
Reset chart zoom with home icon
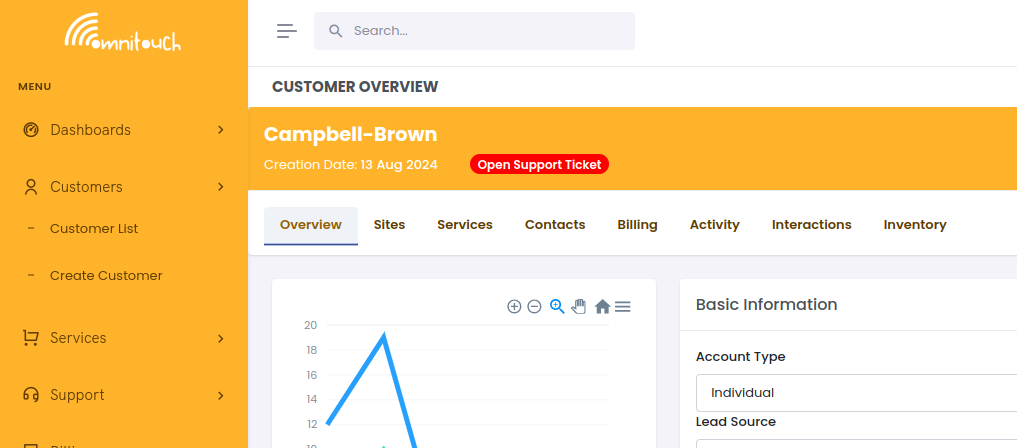click(x=602, y=307)
